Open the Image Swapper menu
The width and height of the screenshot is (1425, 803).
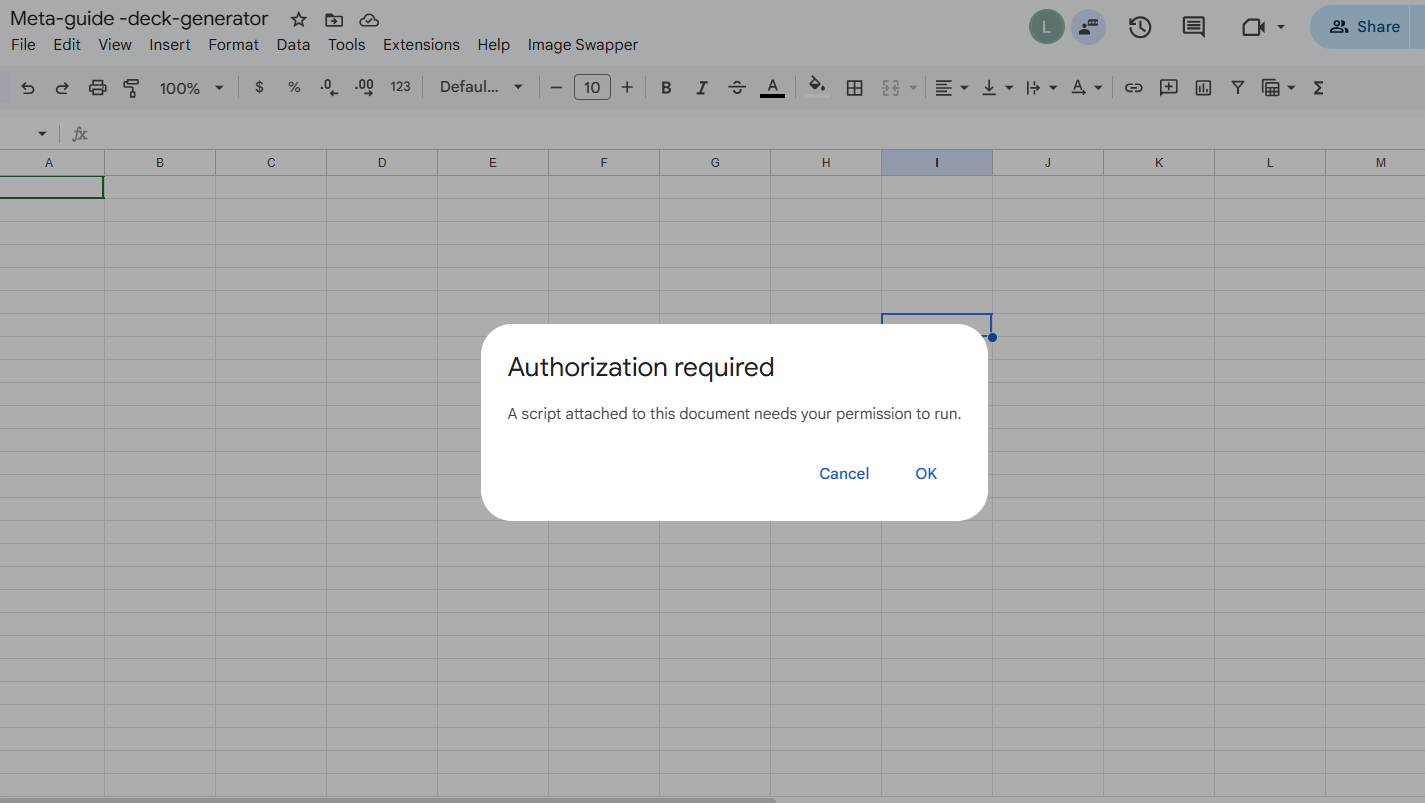pyautogui.click(x=582, y=45)
